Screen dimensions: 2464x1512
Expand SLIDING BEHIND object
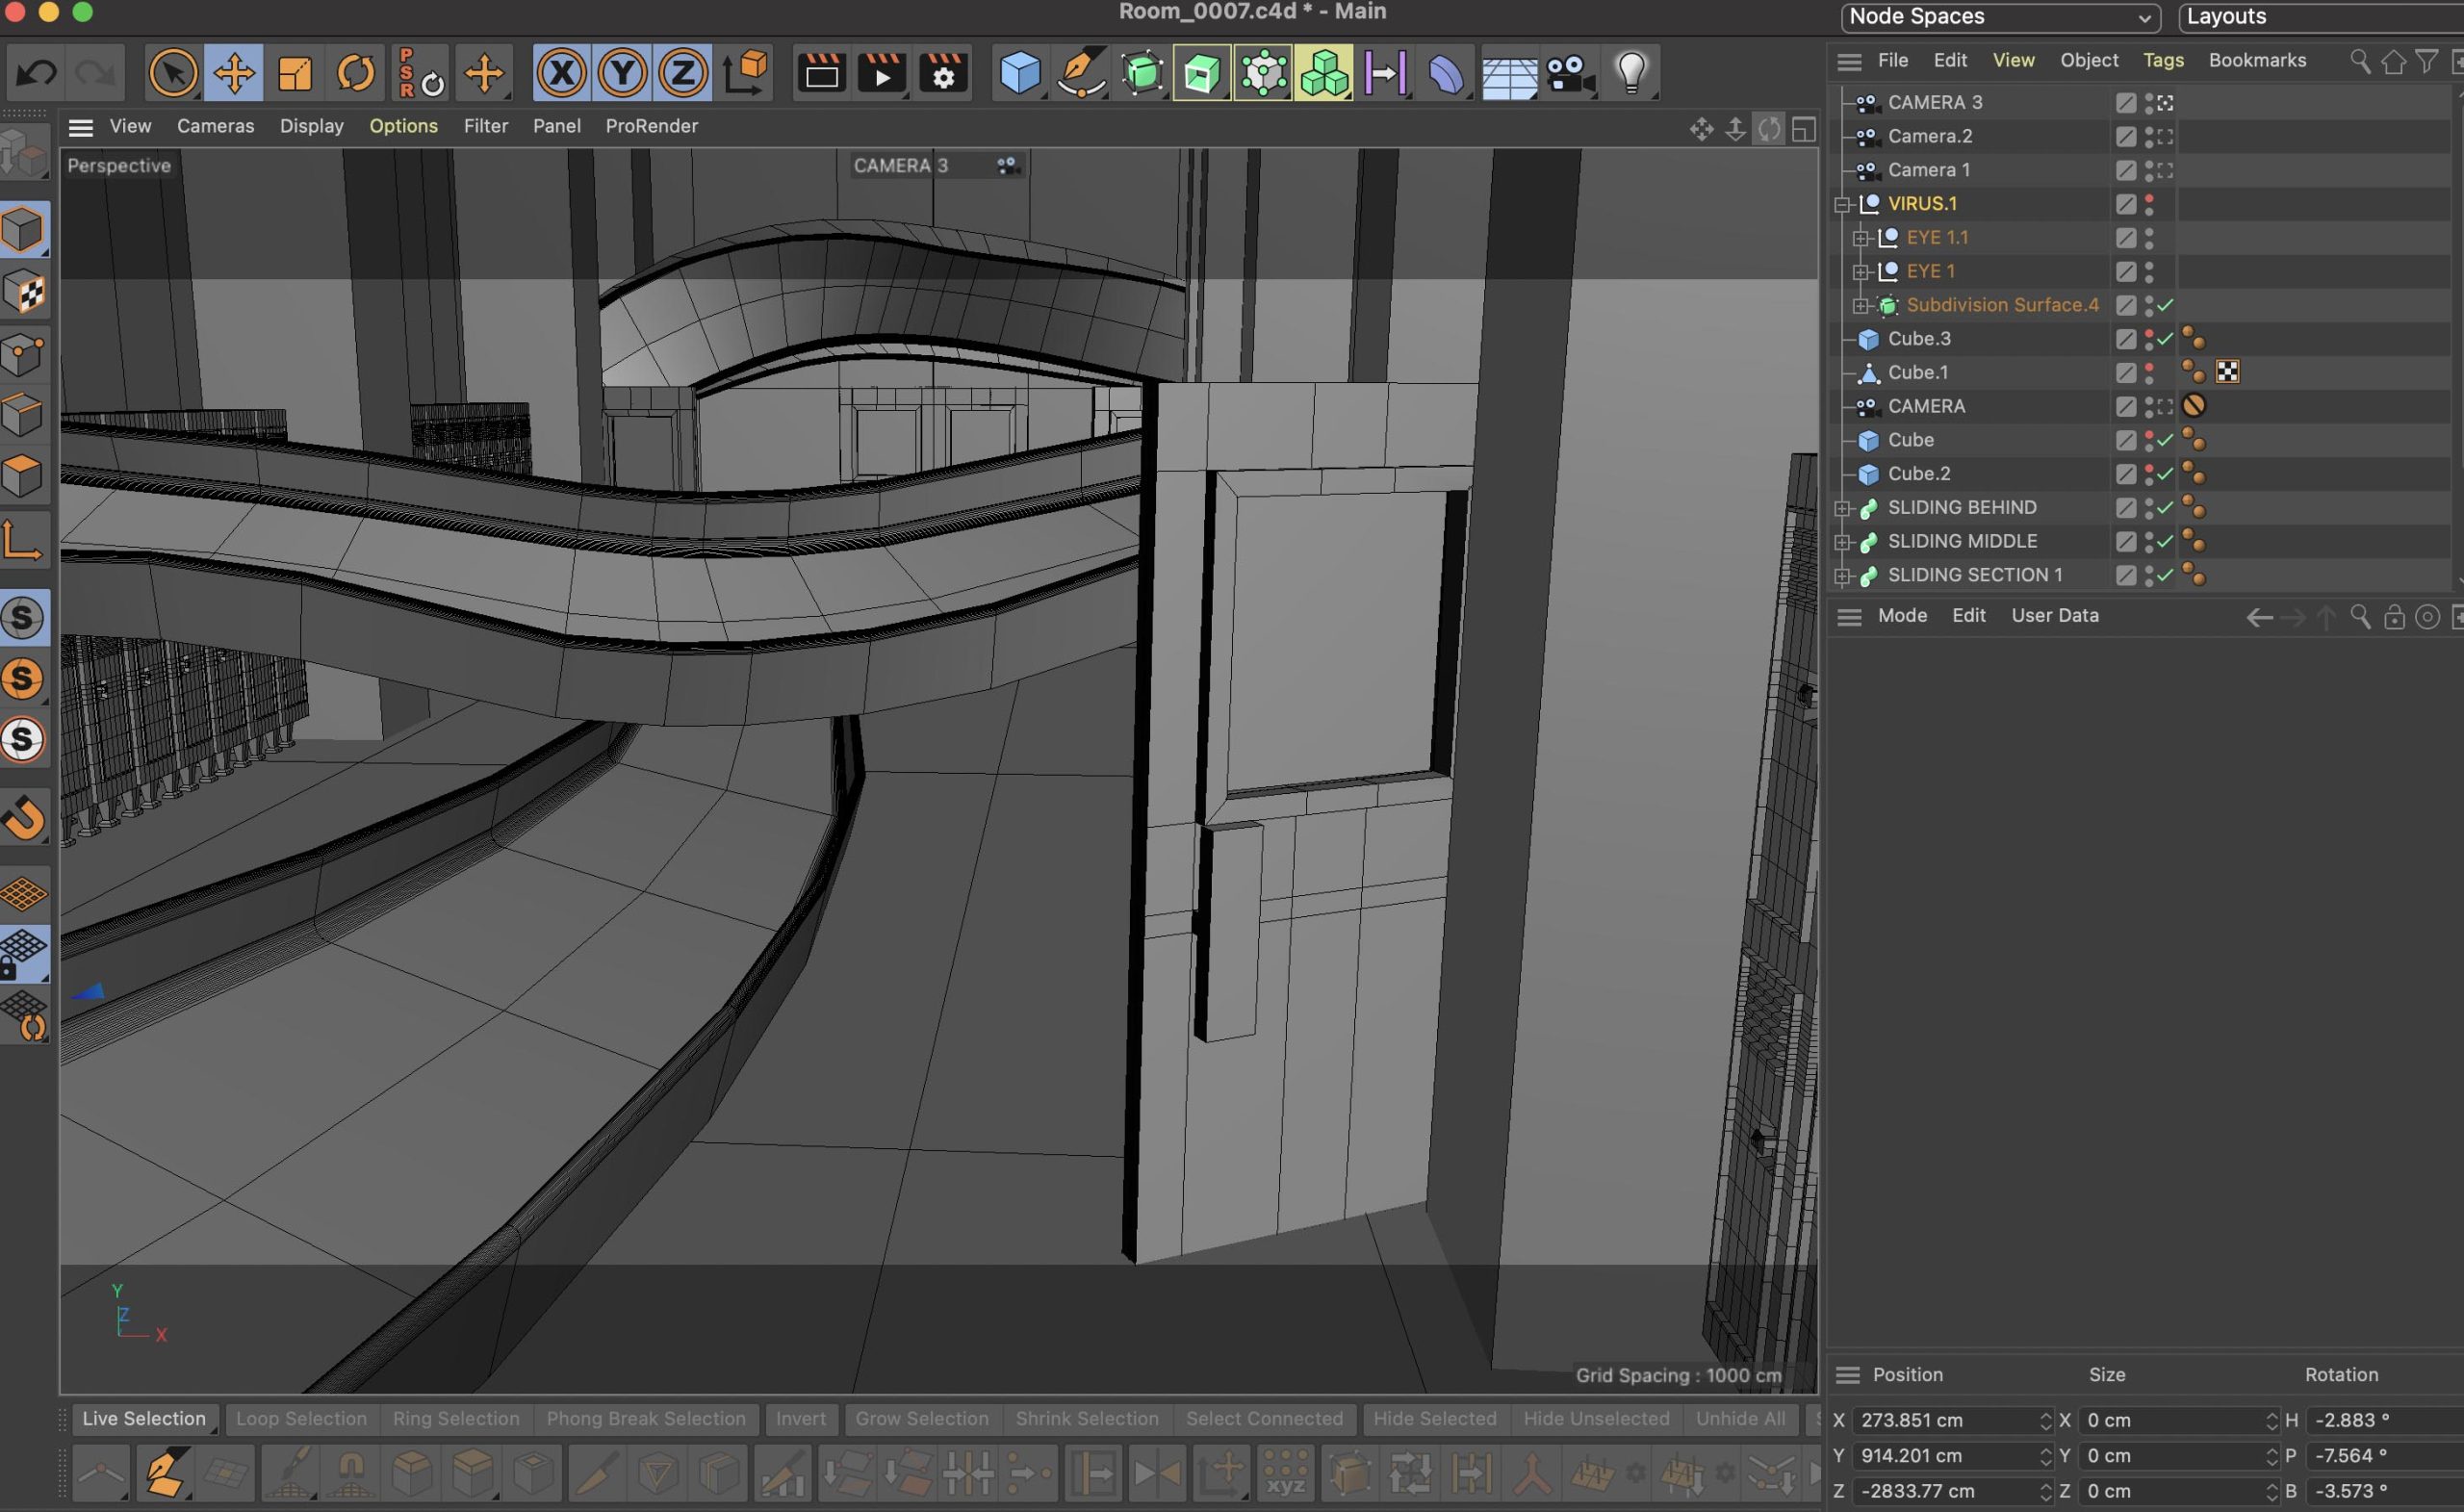click(x=1842, y=508)
